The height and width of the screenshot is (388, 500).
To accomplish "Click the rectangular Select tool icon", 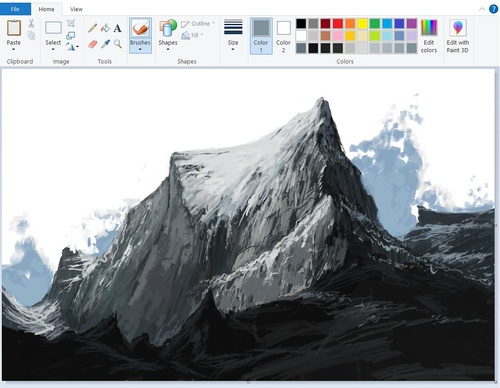I will [x=53, y=28].
